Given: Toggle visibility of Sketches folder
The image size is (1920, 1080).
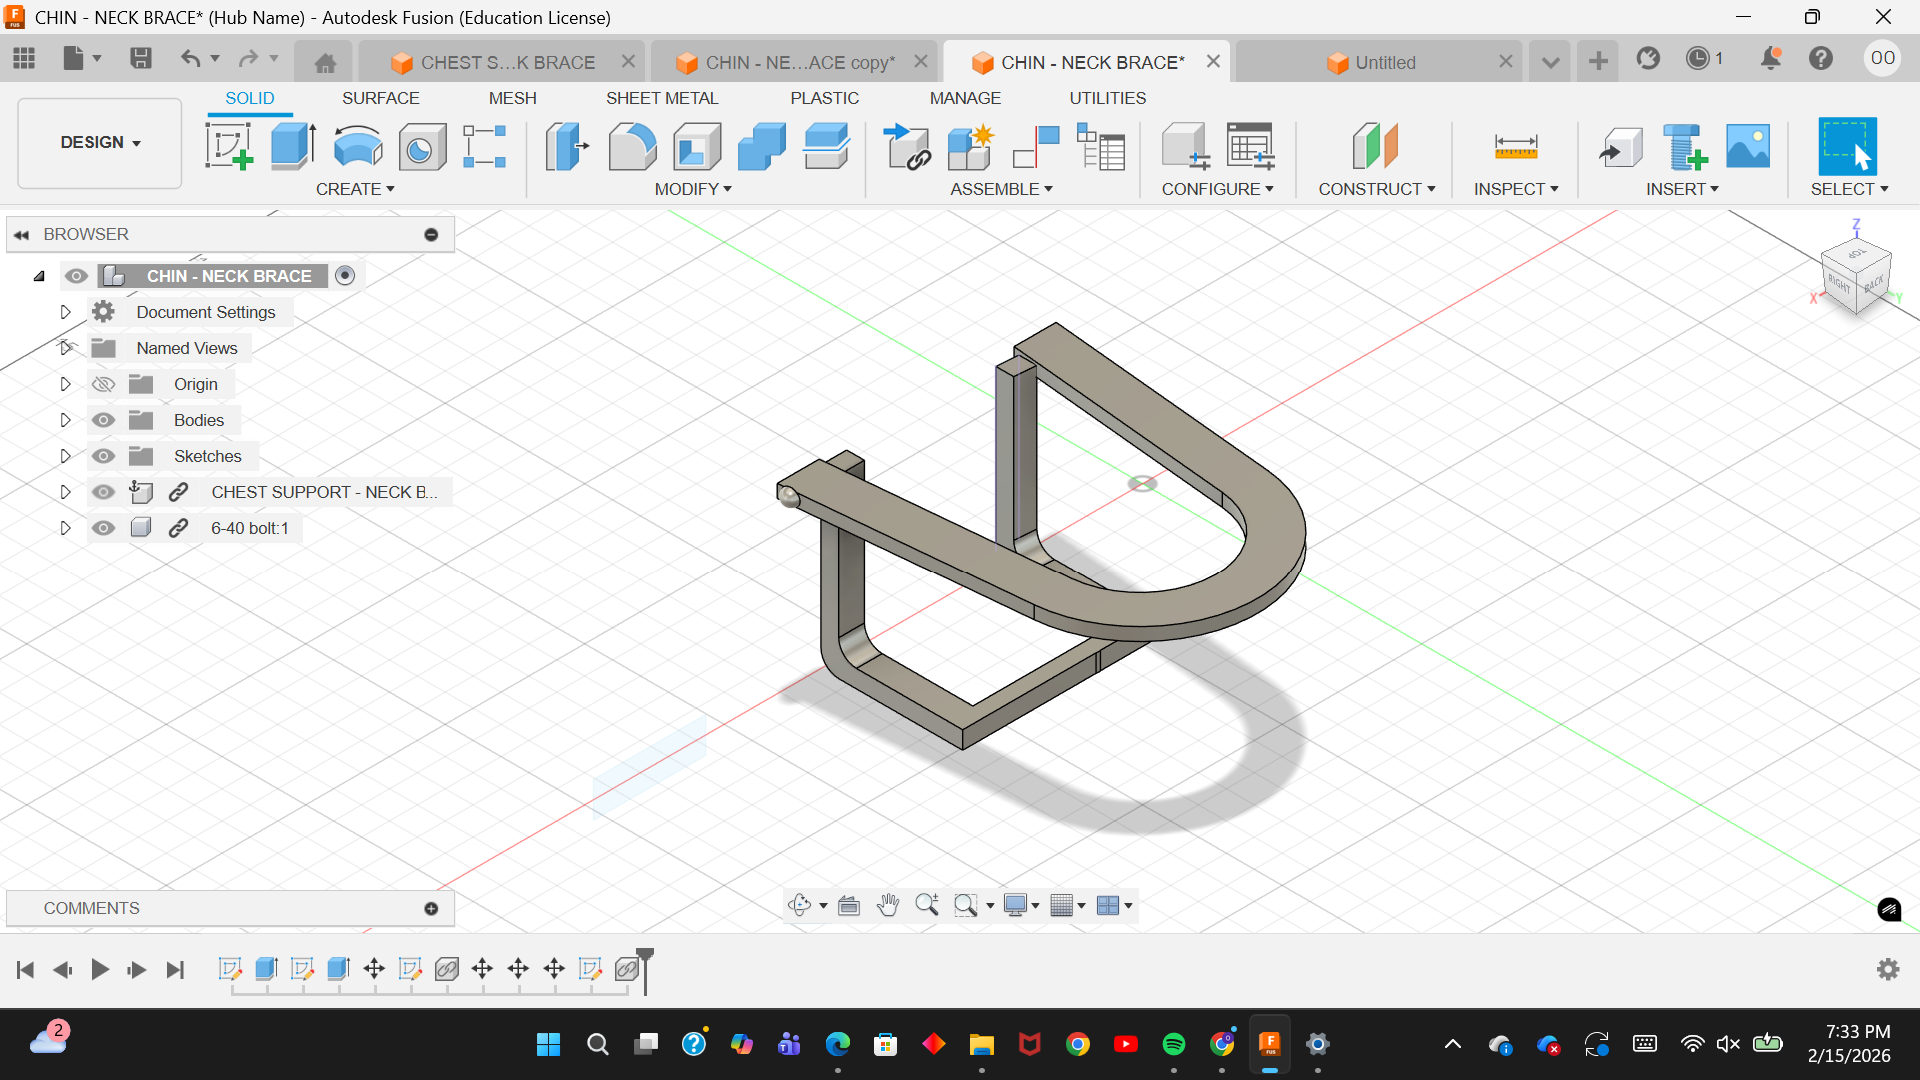Looking at the screenshot, I should coord(103,456).
